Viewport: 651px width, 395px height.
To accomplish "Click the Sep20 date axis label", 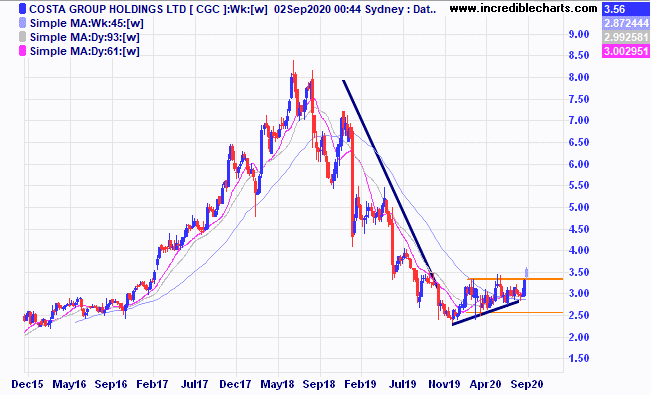I will 527,384.
